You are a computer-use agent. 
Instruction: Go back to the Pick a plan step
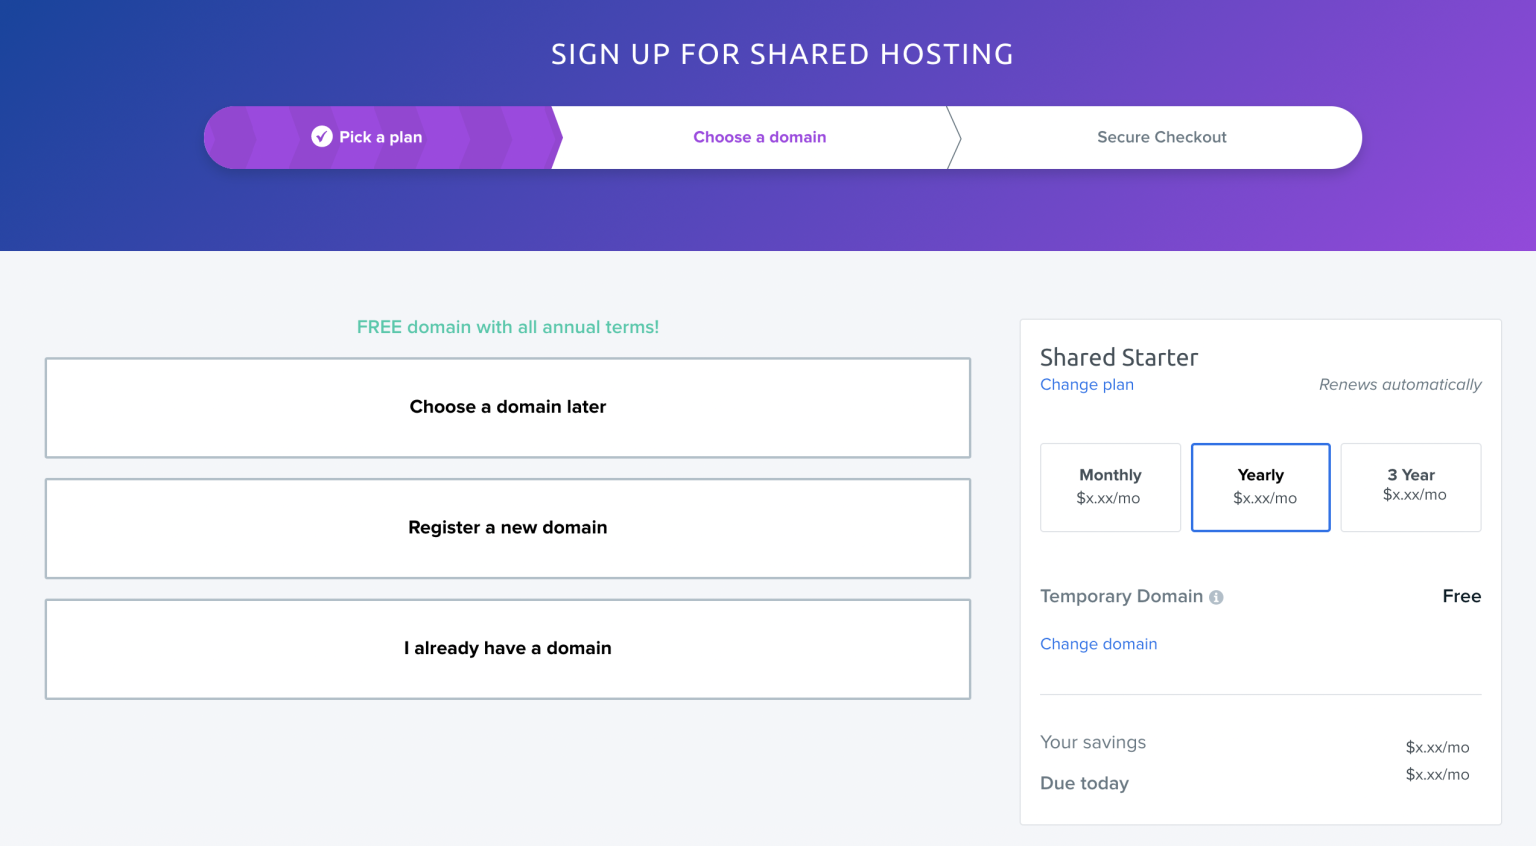pyautogui.click(x=380, y=137)
